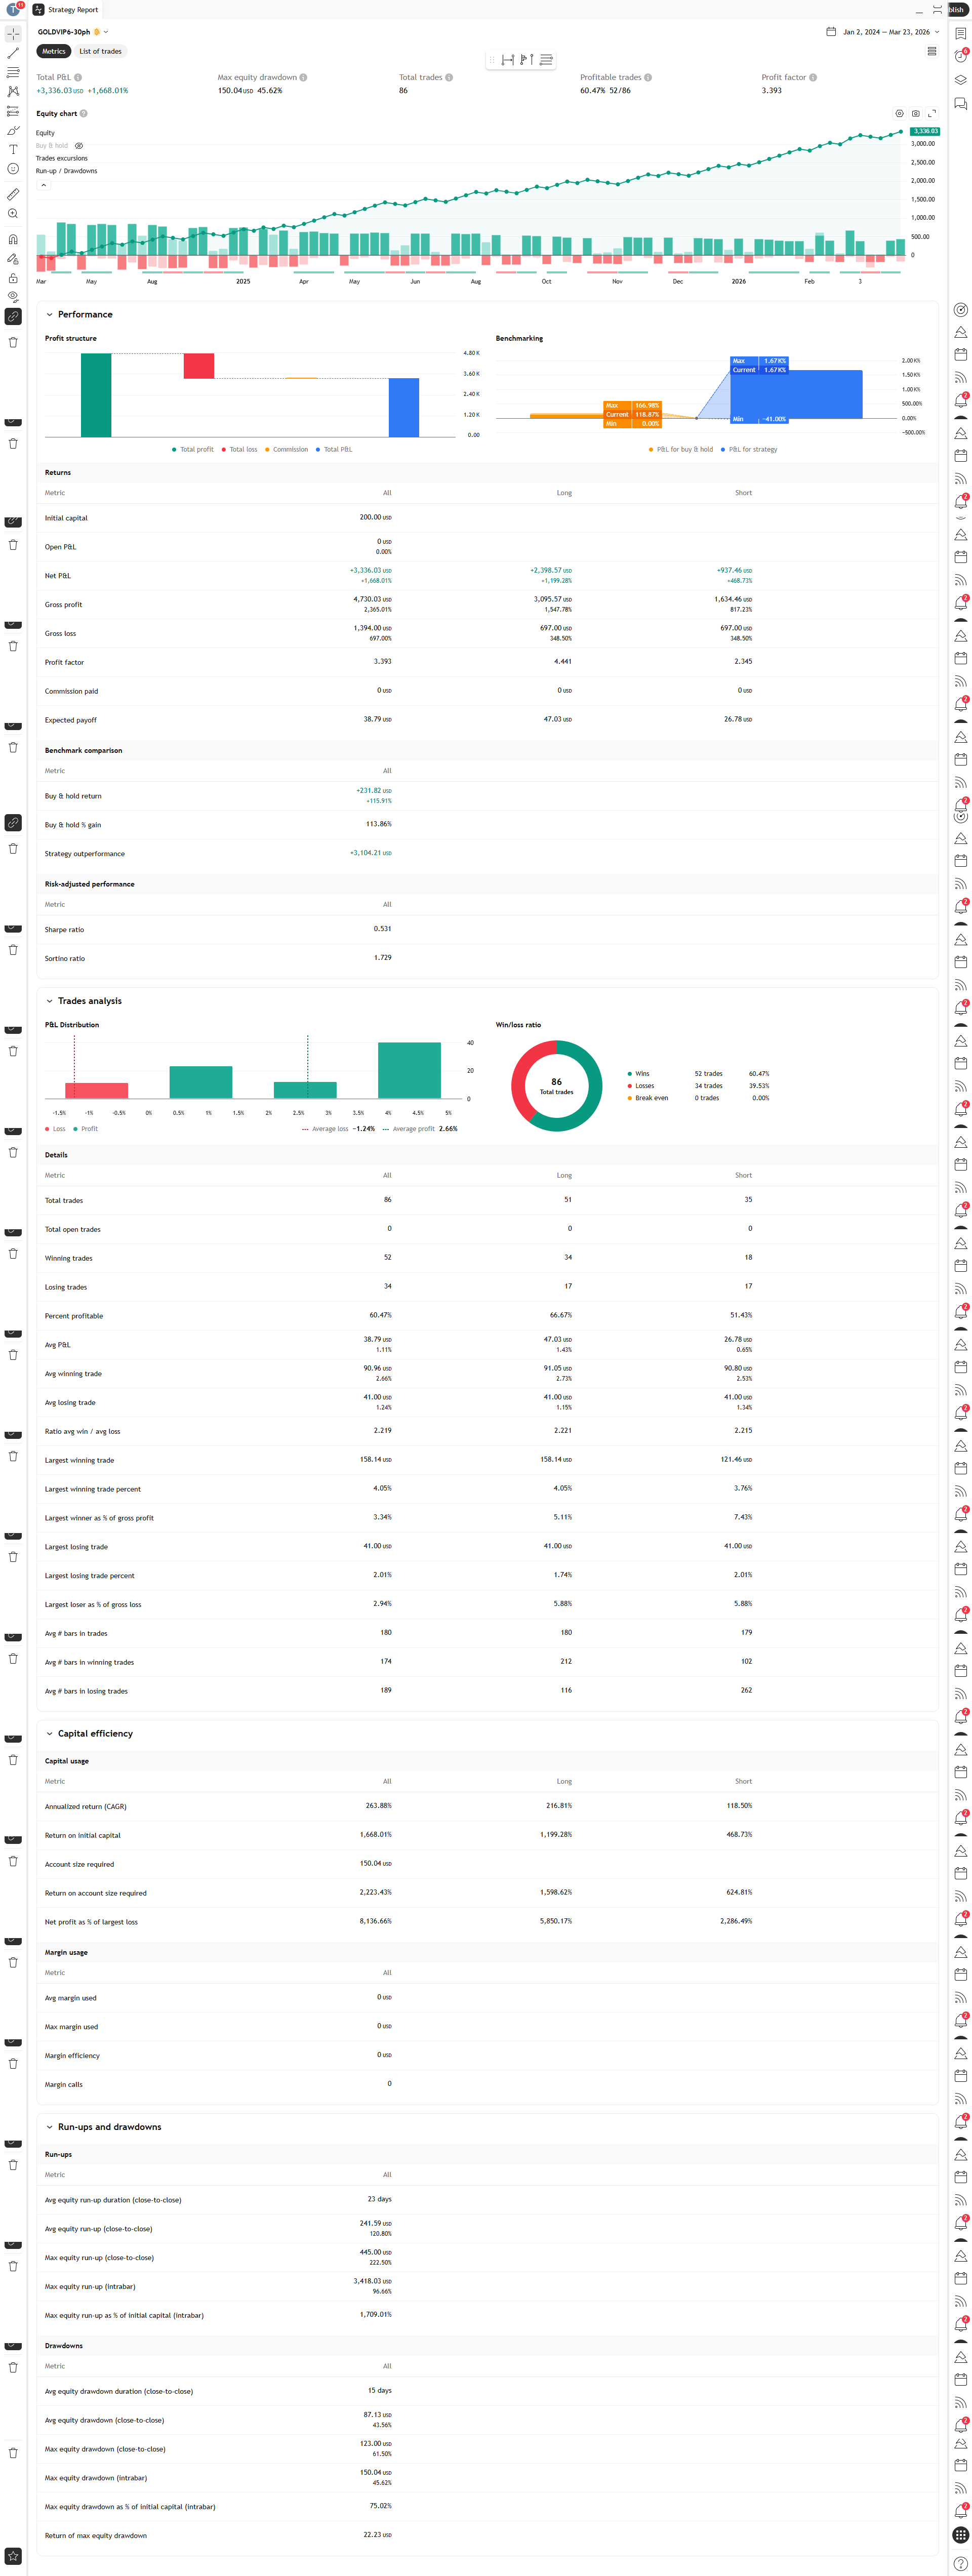Open the chart patterns tool
The image size is (972, 2576).
point(13,91)
